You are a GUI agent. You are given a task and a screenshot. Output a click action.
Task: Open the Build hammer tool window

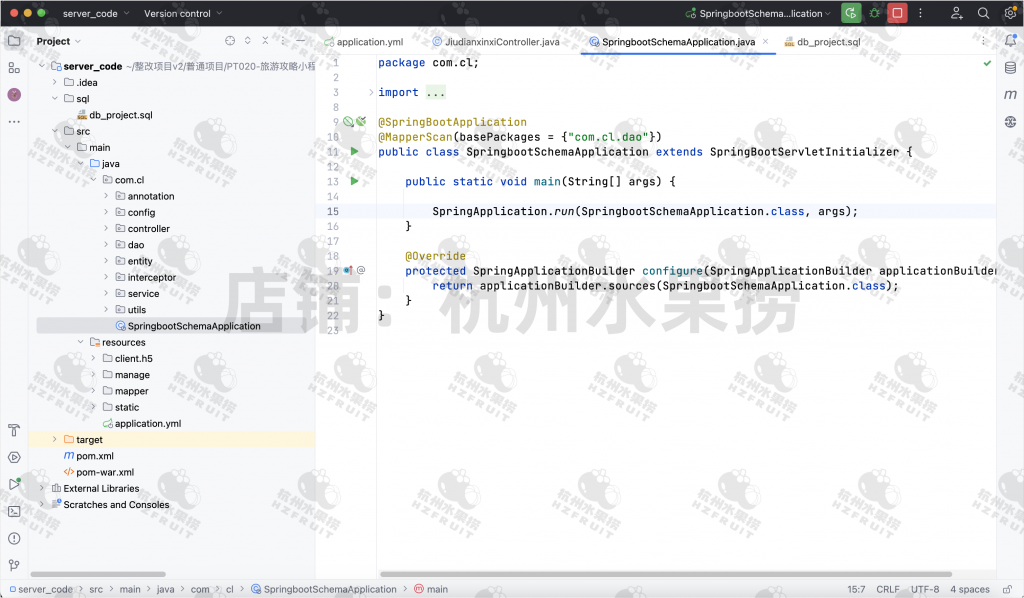pos(14,430)
